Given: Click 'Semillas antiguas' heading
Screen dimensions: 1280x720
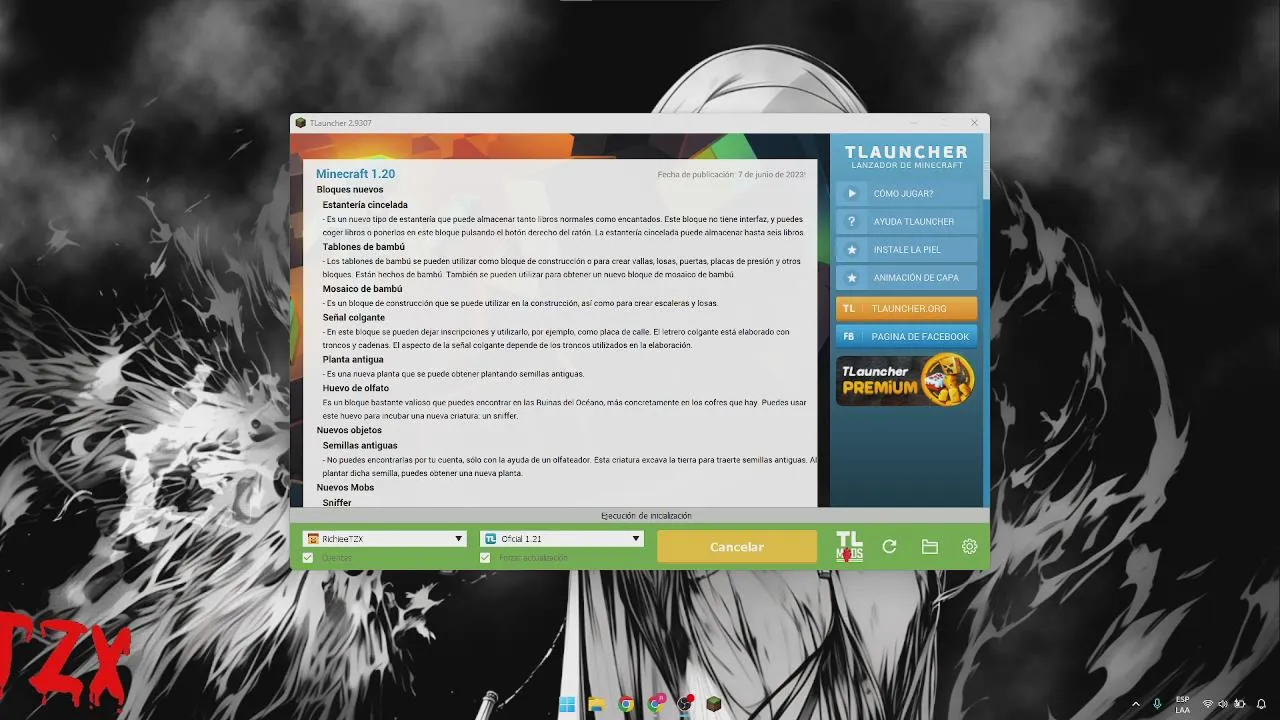Looking at the screenshot, I should (x=360, y=445).
